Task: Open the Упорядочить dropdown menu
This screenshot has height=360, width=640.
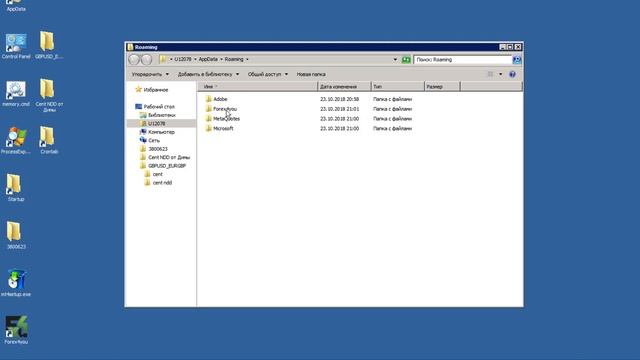Action: click(x=150, y=74)
